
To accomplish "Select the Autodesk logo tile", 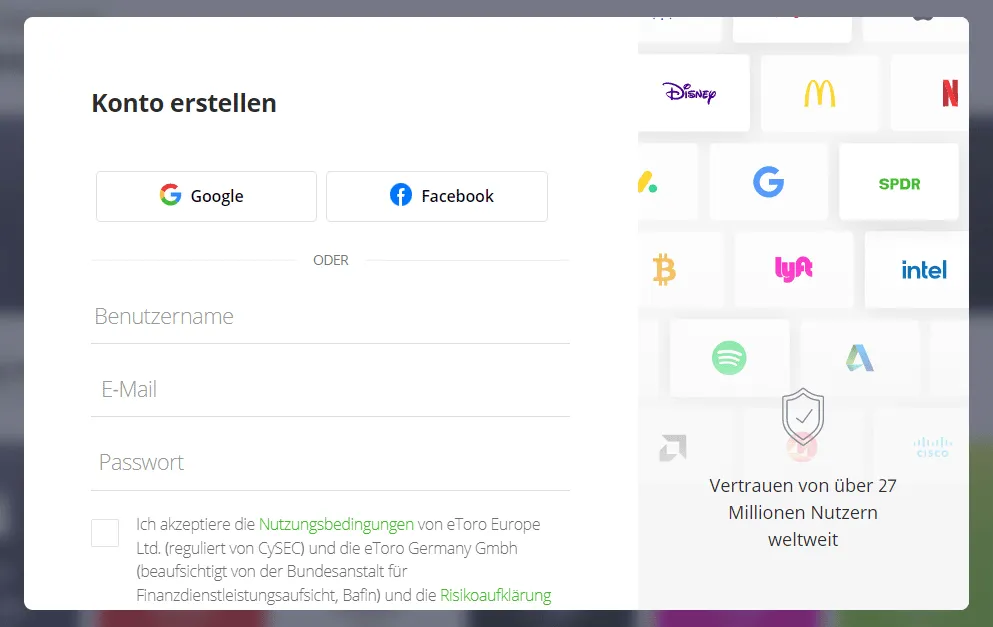I will coord(858,358).
